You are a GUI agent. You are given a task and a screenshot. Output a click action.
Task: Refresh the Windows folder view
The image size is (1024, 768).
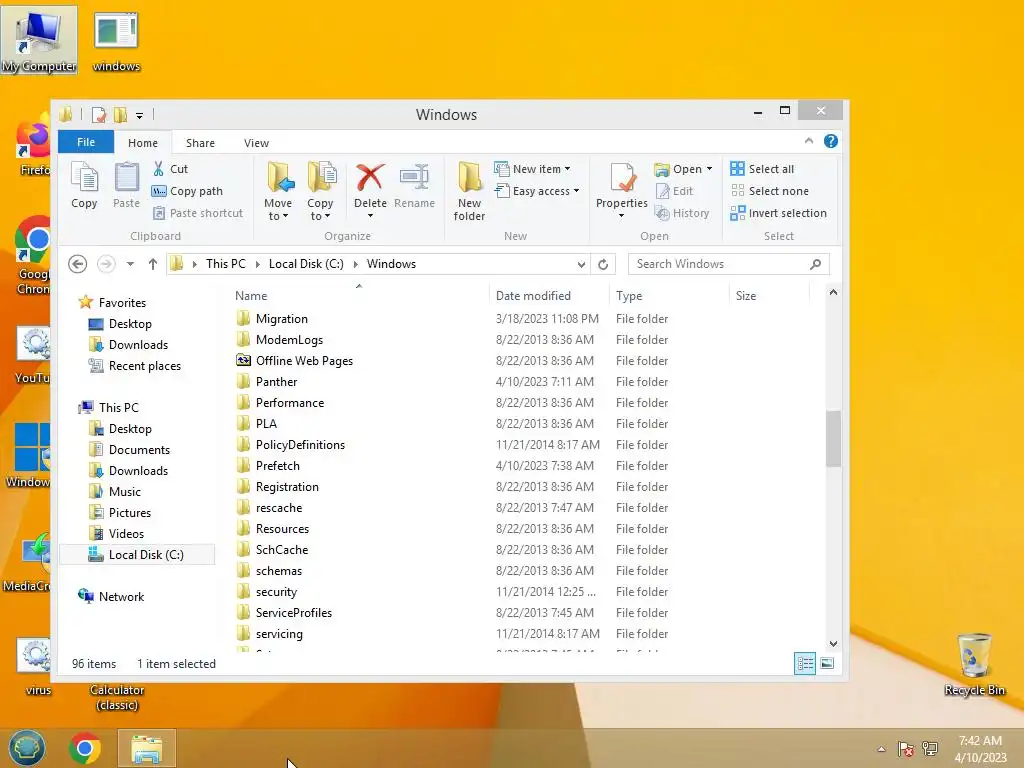click(x=603, y=264)
